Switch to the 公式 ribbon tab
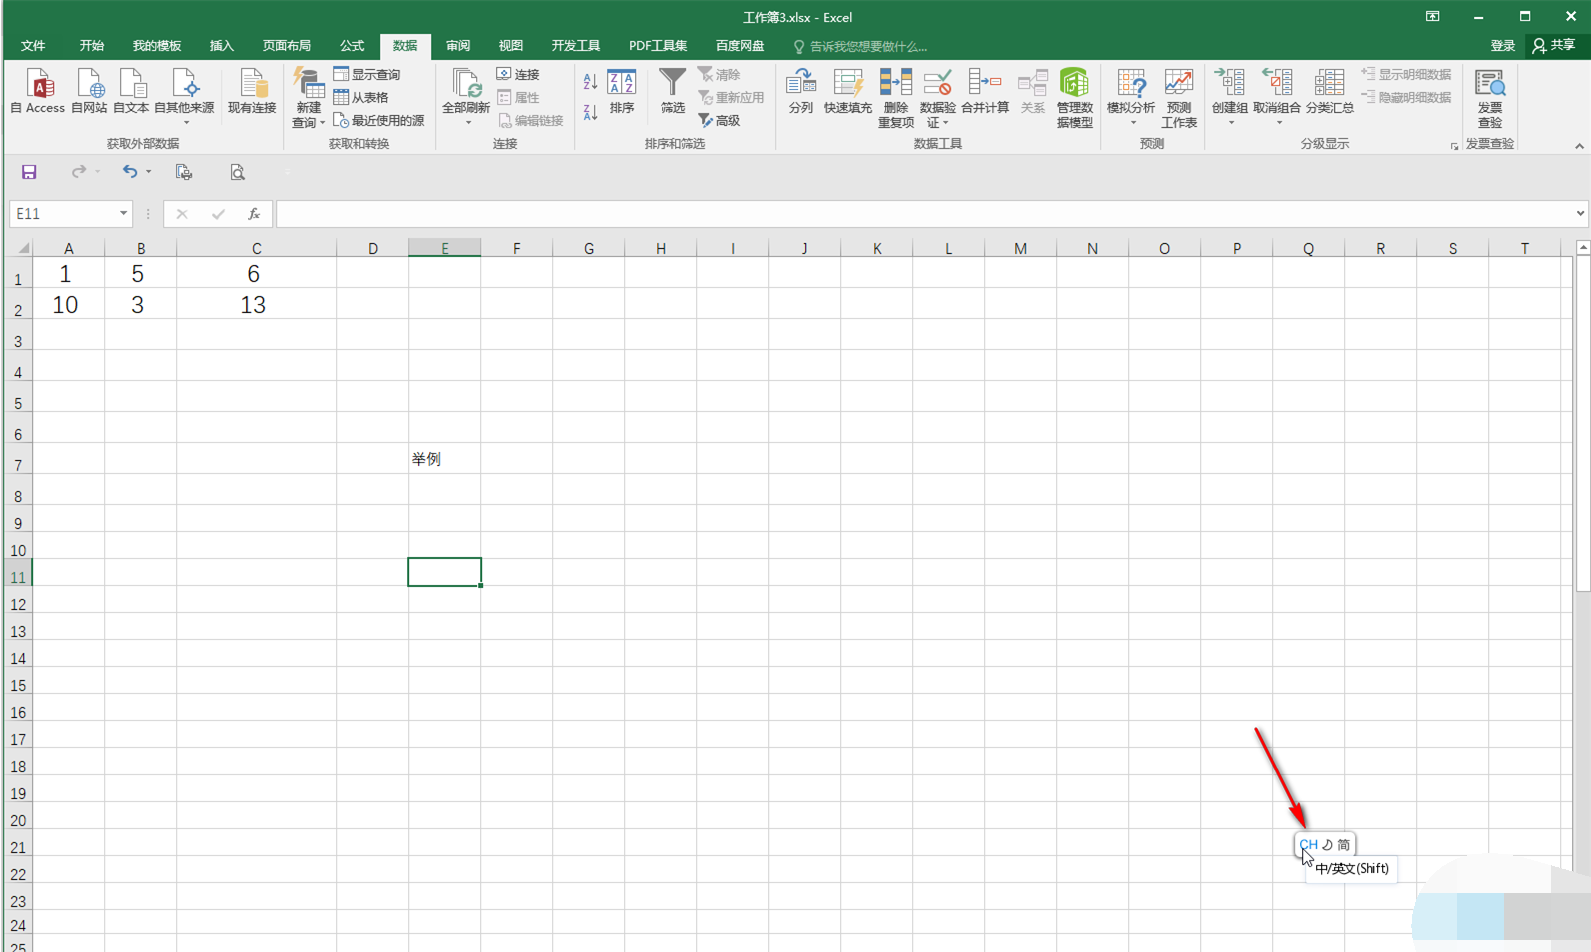The height and width of the screenshot is (952, 1591). point(352,46)
